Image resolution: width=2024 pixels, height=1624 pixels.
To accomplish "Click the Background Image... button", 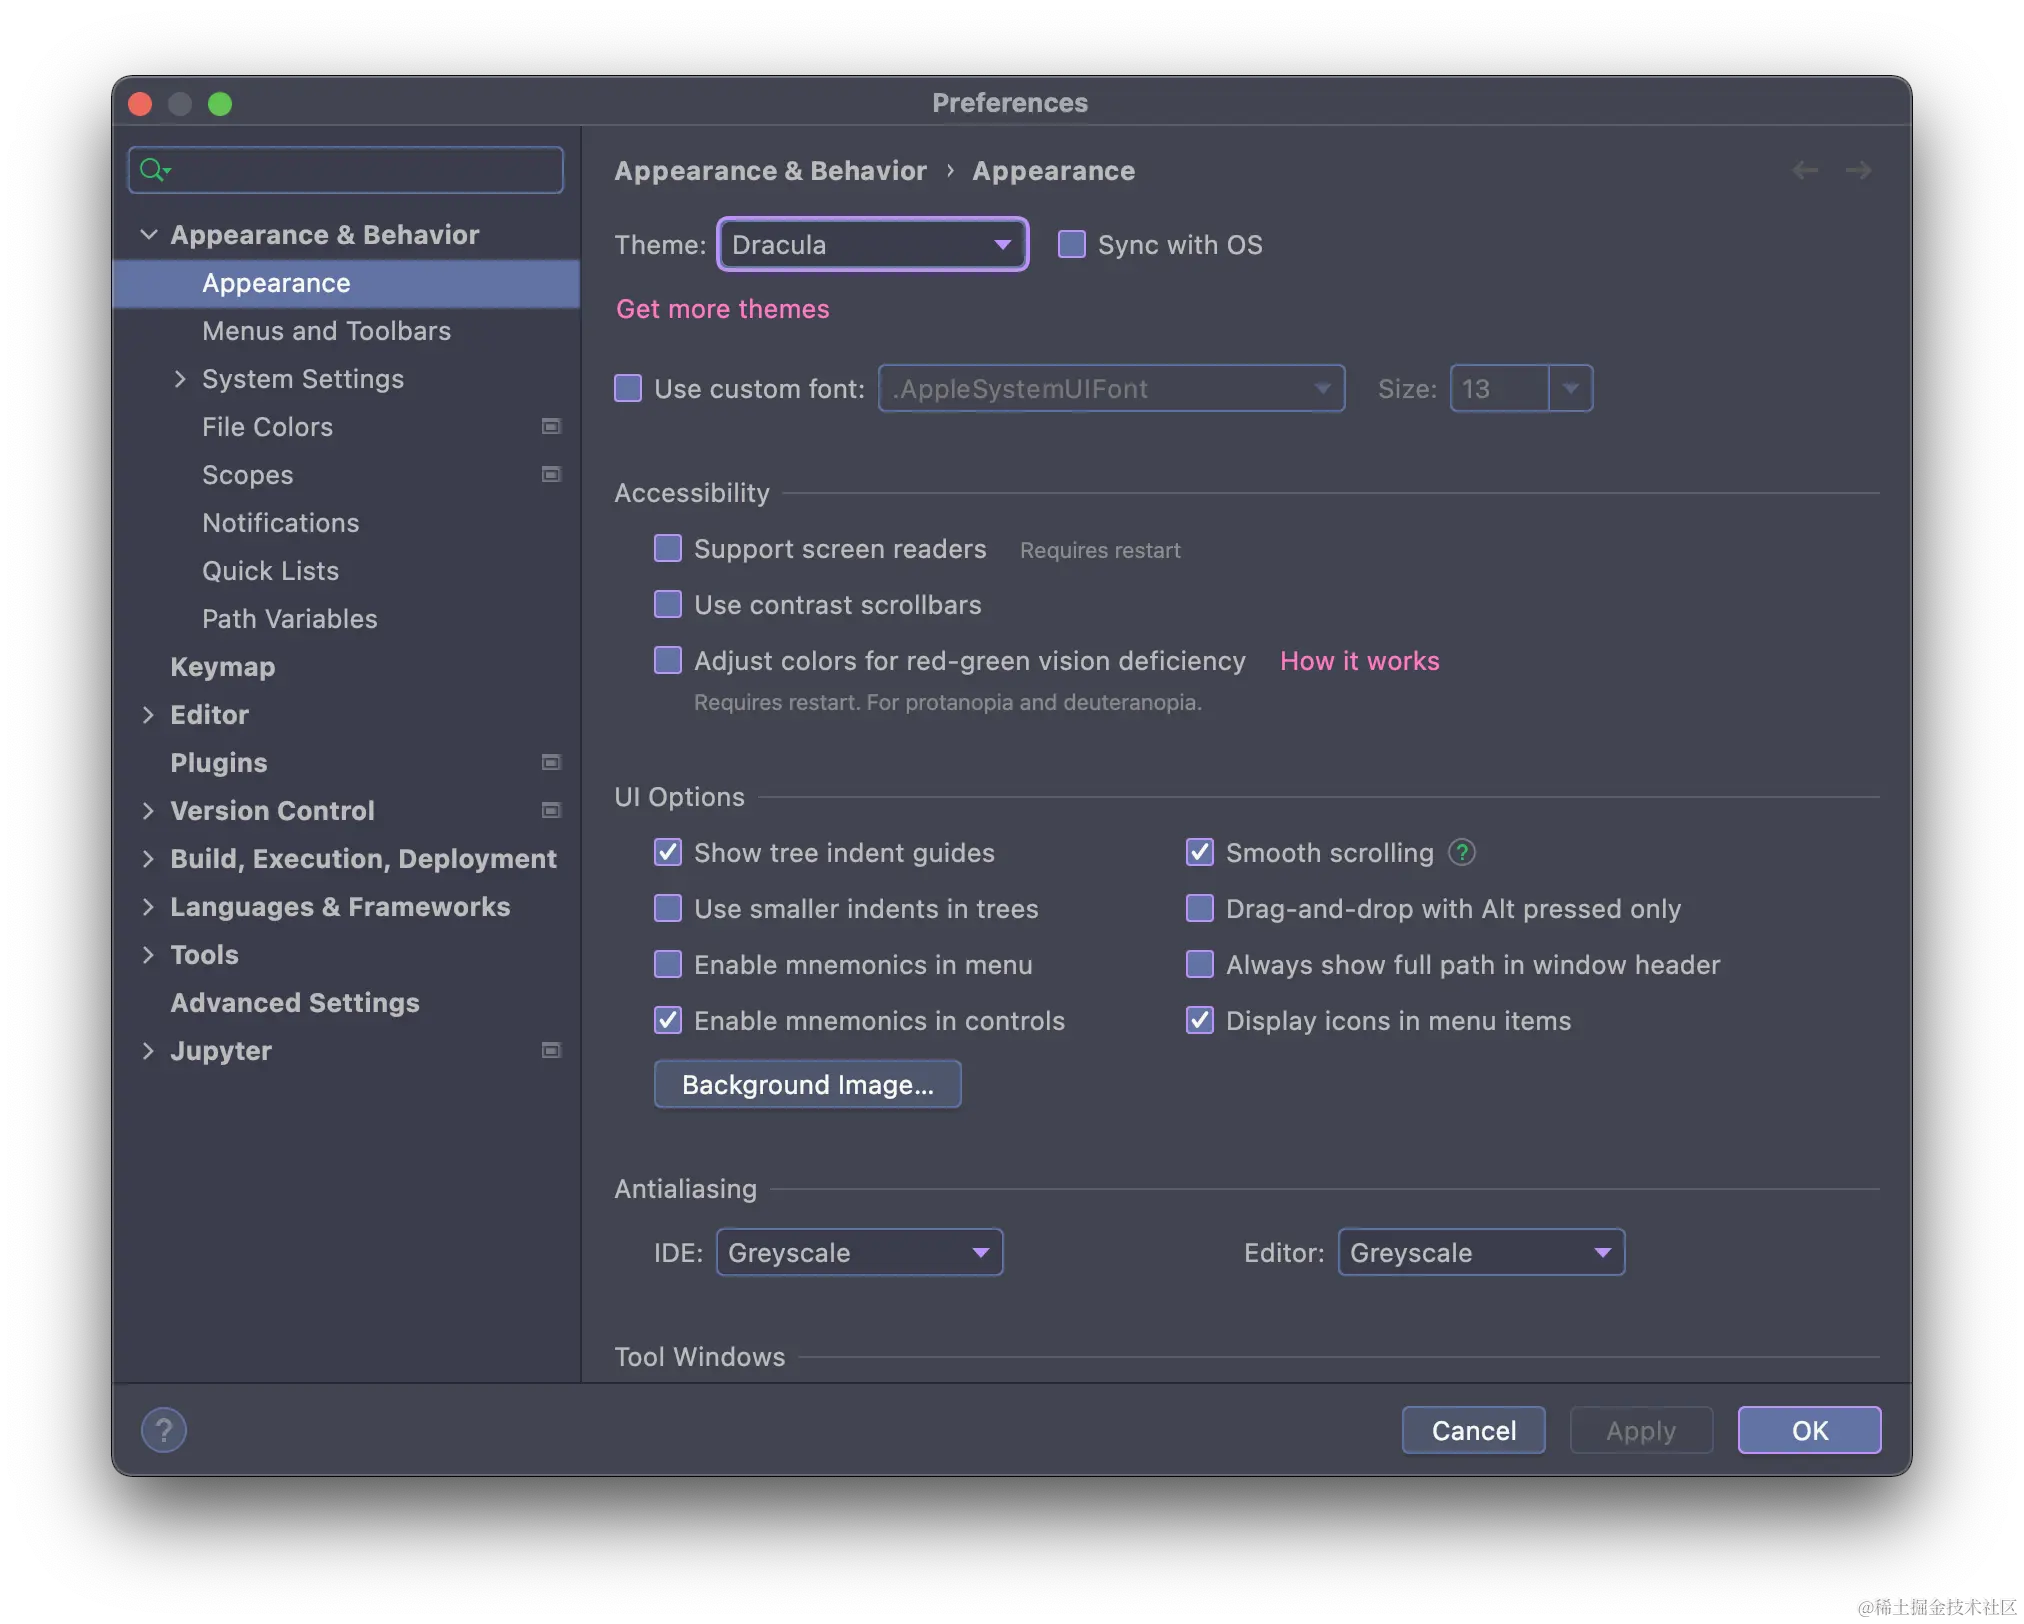I will pos(807,1085).
